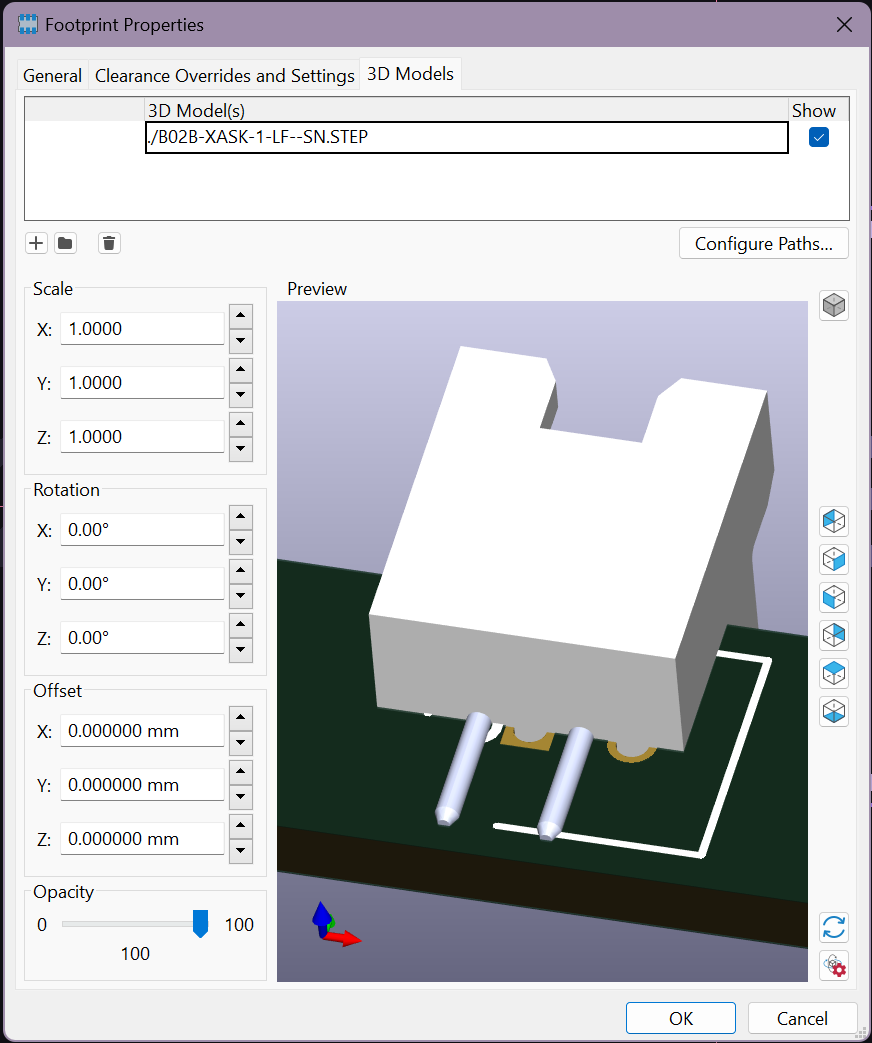Switch preview to back view
This screenshot has height=1043, width=872.
point(833,635)
